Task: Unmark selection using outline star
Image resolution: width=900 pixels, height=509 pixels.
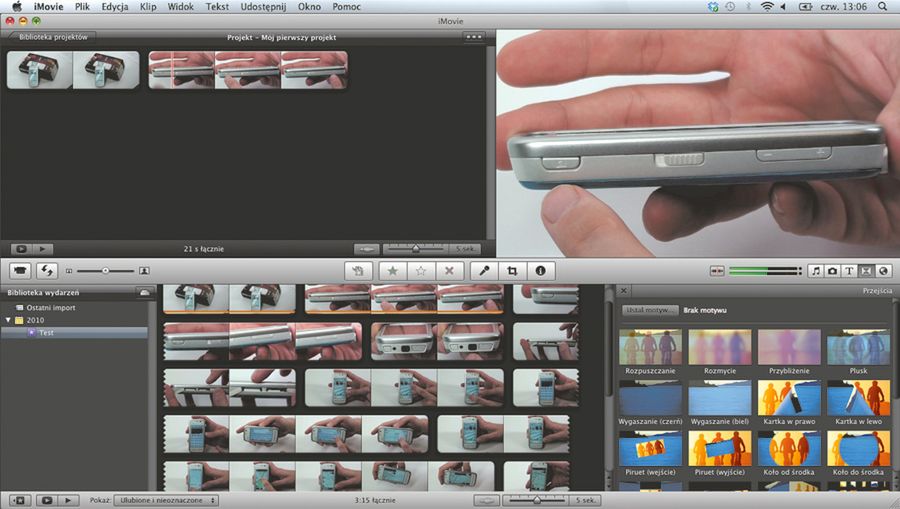Action: pyautogui.click(x=421, y=271)
